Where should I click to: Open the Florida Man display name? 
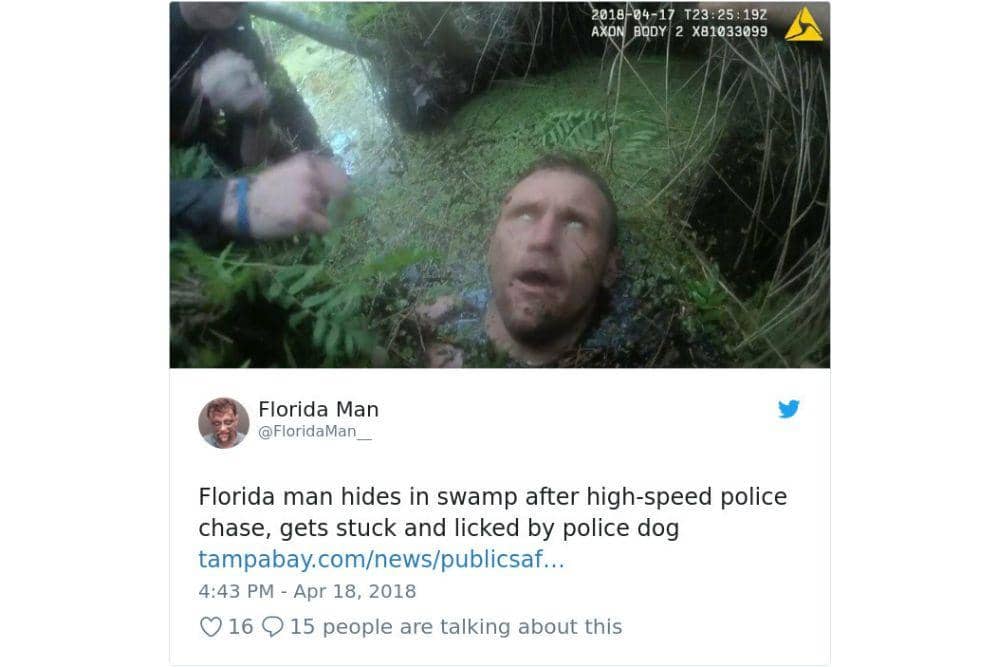tap(318, 409)
